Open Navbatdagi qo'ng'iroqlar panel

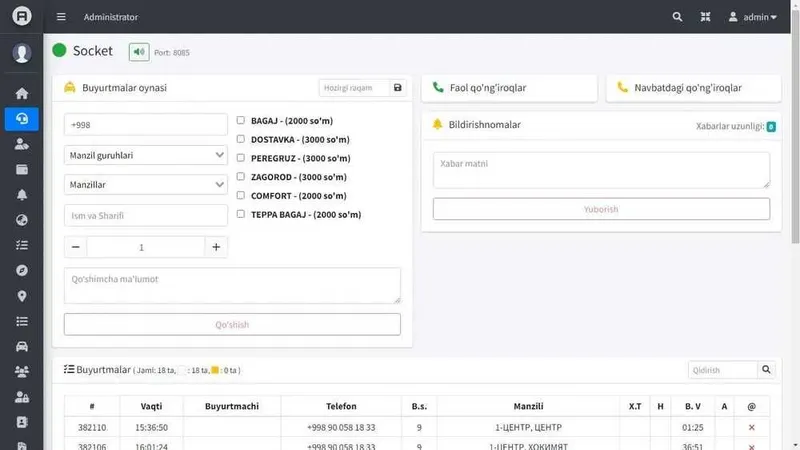coord(693,88)
